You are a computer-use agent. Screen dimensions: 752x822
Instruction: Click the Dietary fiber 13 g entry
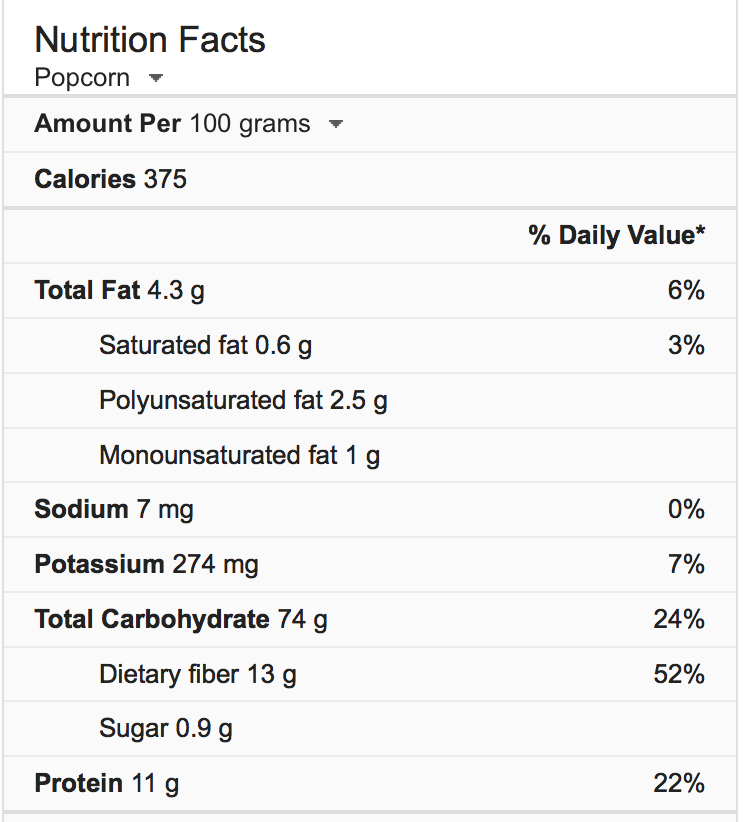[197, 675]
